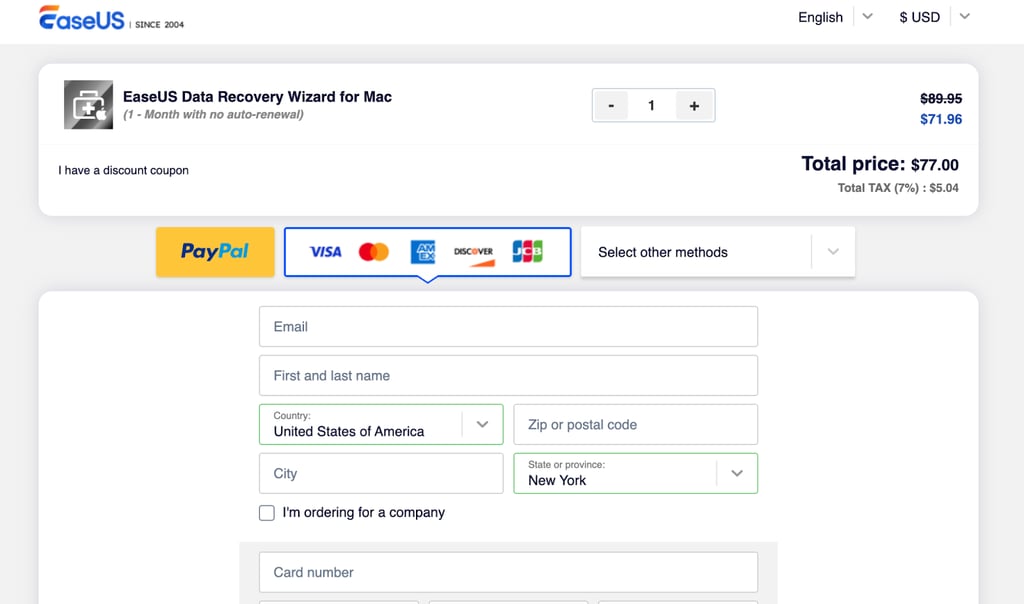
Task: Focus the Email input field
Action: [508, 326]
